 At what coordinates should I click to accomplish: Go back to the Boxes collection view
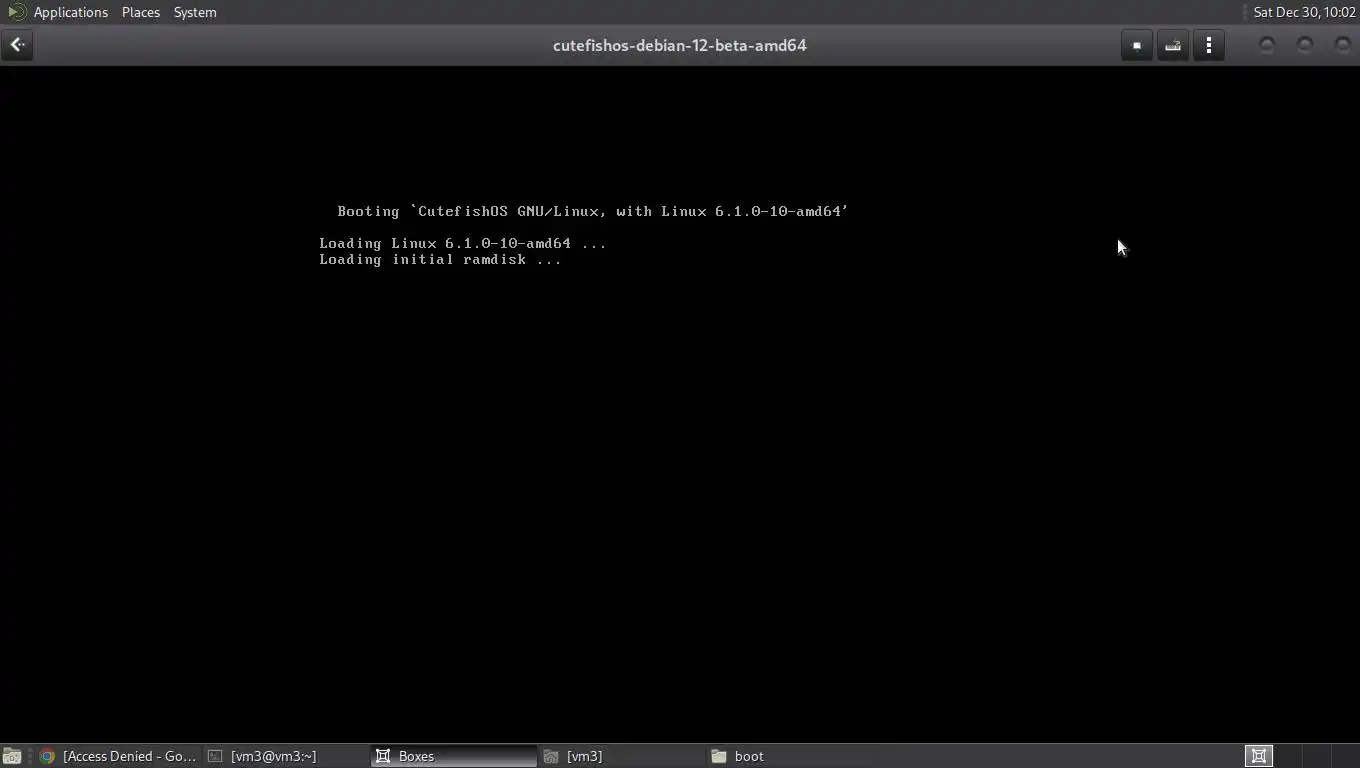17,45
